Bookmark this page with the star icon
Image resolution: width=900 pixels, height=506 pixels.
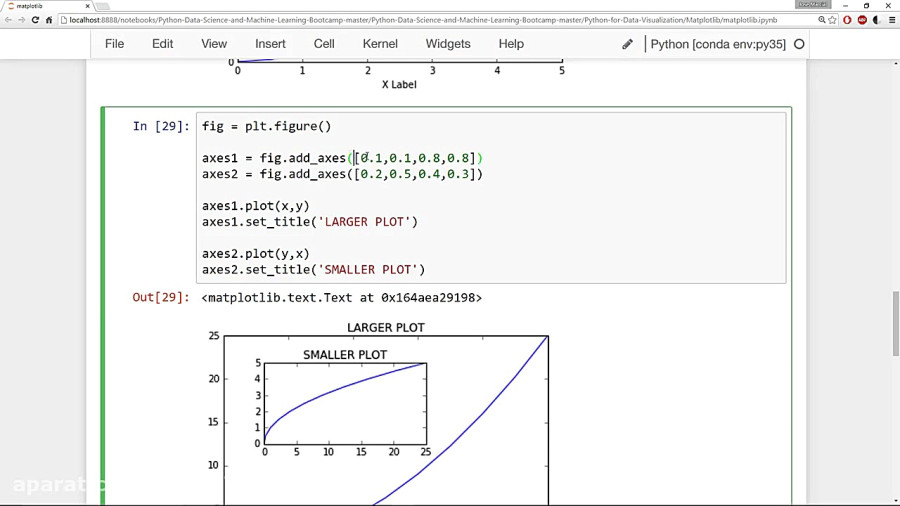(x=832, y=20)
